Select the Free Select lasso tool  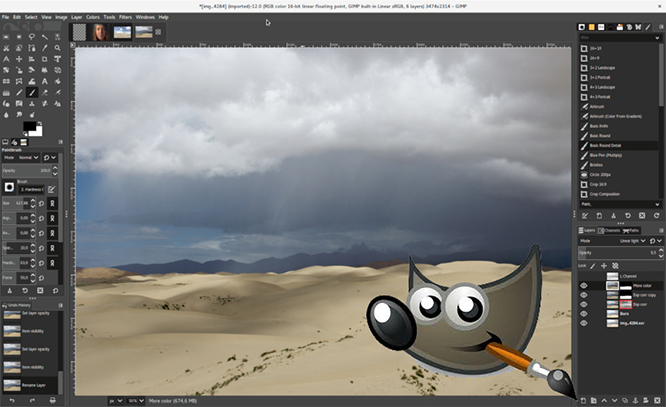point(31,37)
